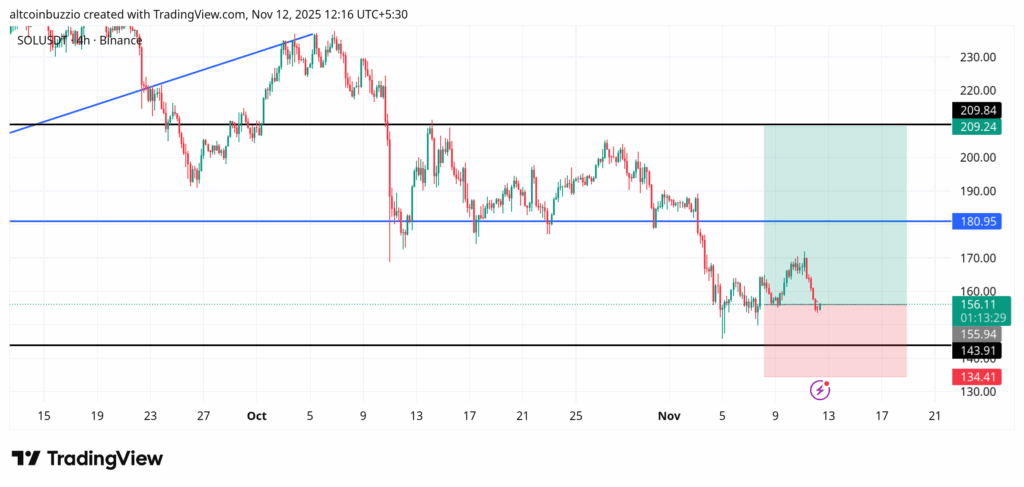Viewport: 1024px width, 487px height.
Task: Select the black horizontal line at 143.91
Action: [x=300, y=345]
